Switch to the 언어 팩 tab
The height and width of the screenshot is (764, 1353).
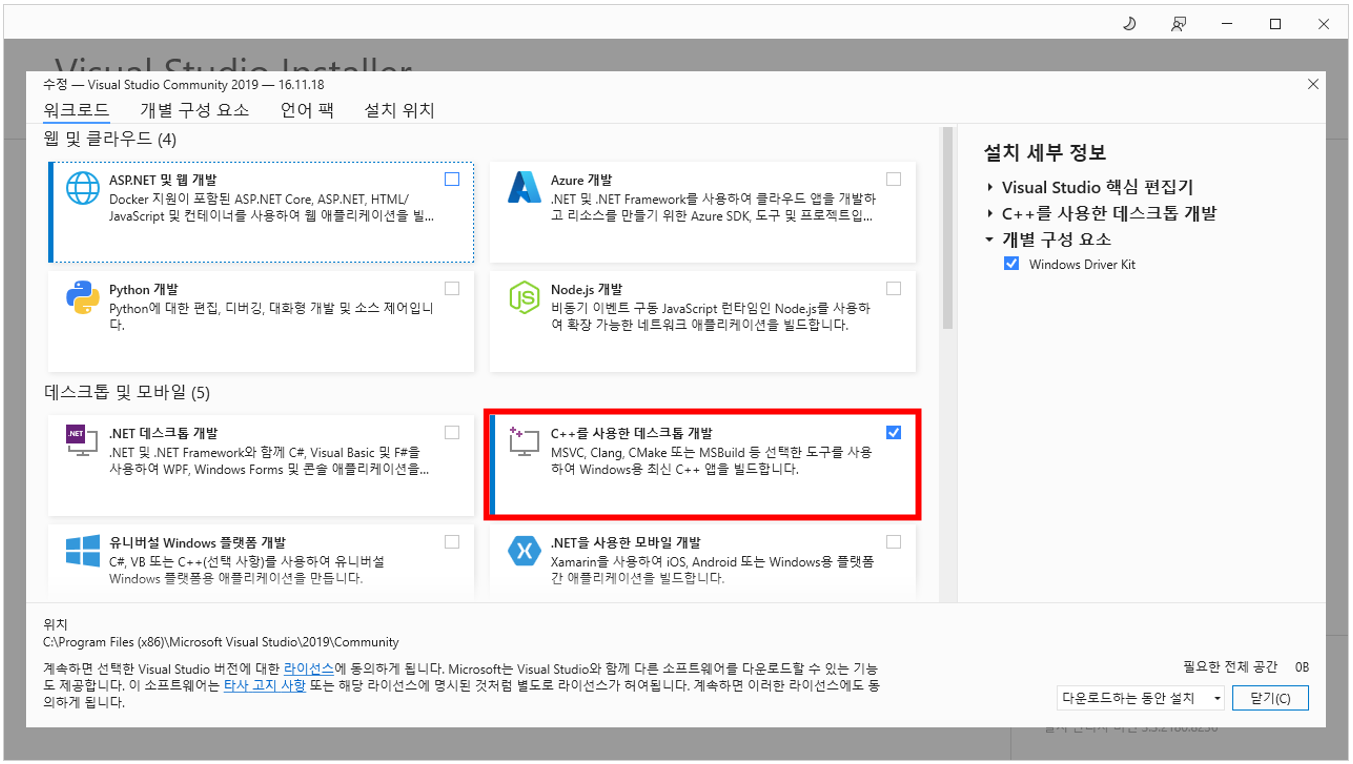point(306,110)
